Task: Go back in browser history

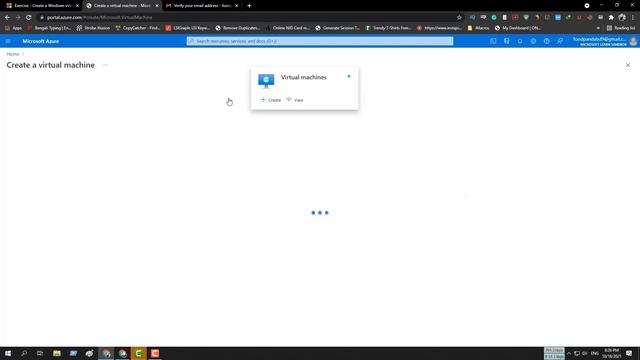Action: click(x=7, y=18)
